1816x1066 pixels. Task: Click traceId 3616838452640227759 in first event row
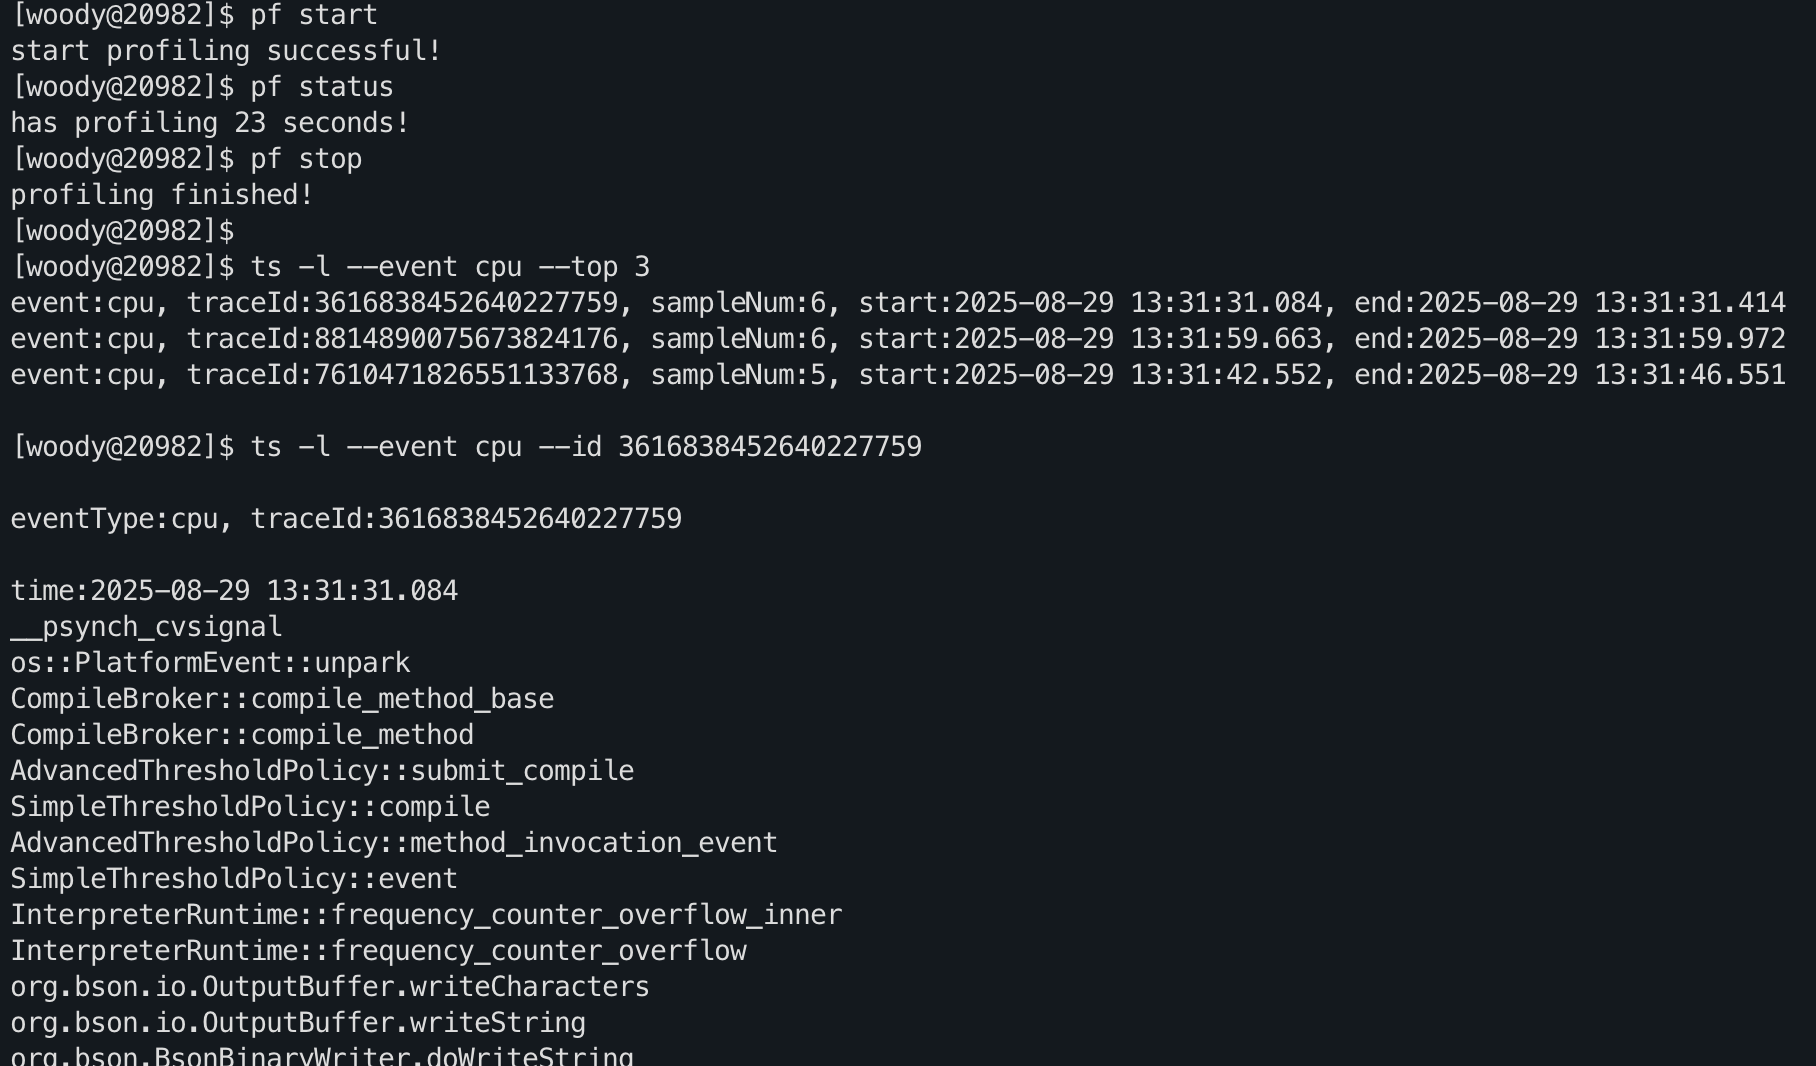coord(466,303)
